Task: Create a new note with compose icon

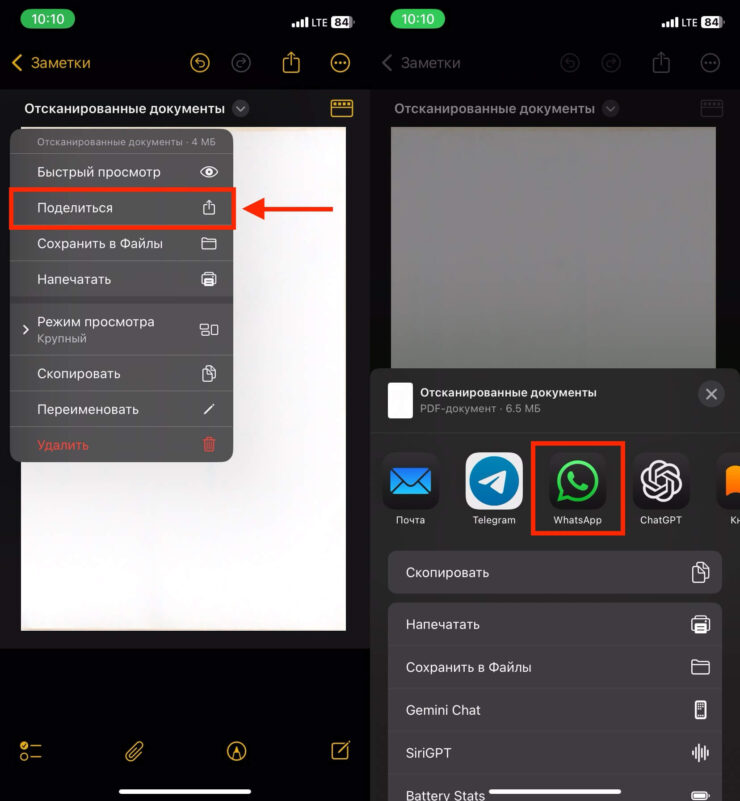Action: click(340, 751)
